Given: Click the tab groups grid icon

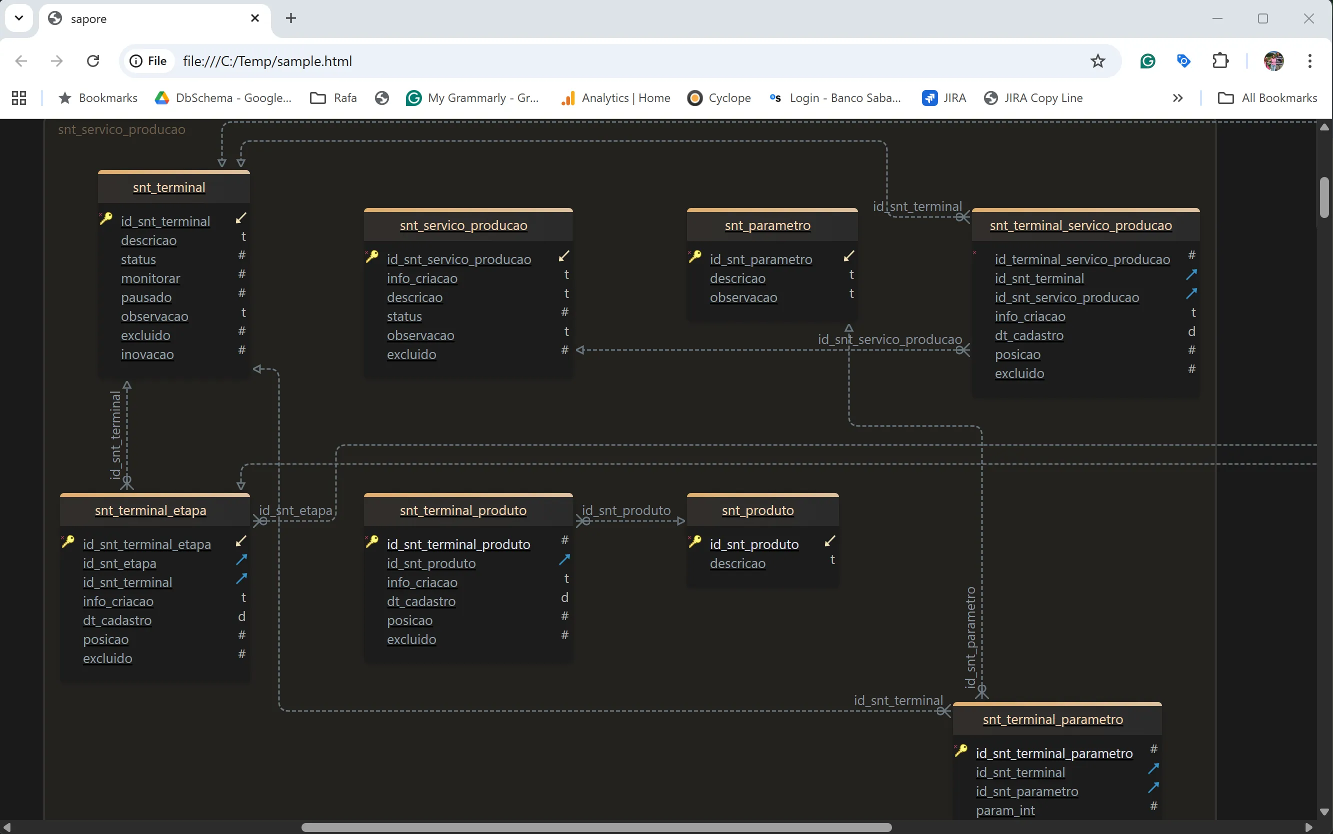Looking at the screenshot, I should [x=19, y=97].
